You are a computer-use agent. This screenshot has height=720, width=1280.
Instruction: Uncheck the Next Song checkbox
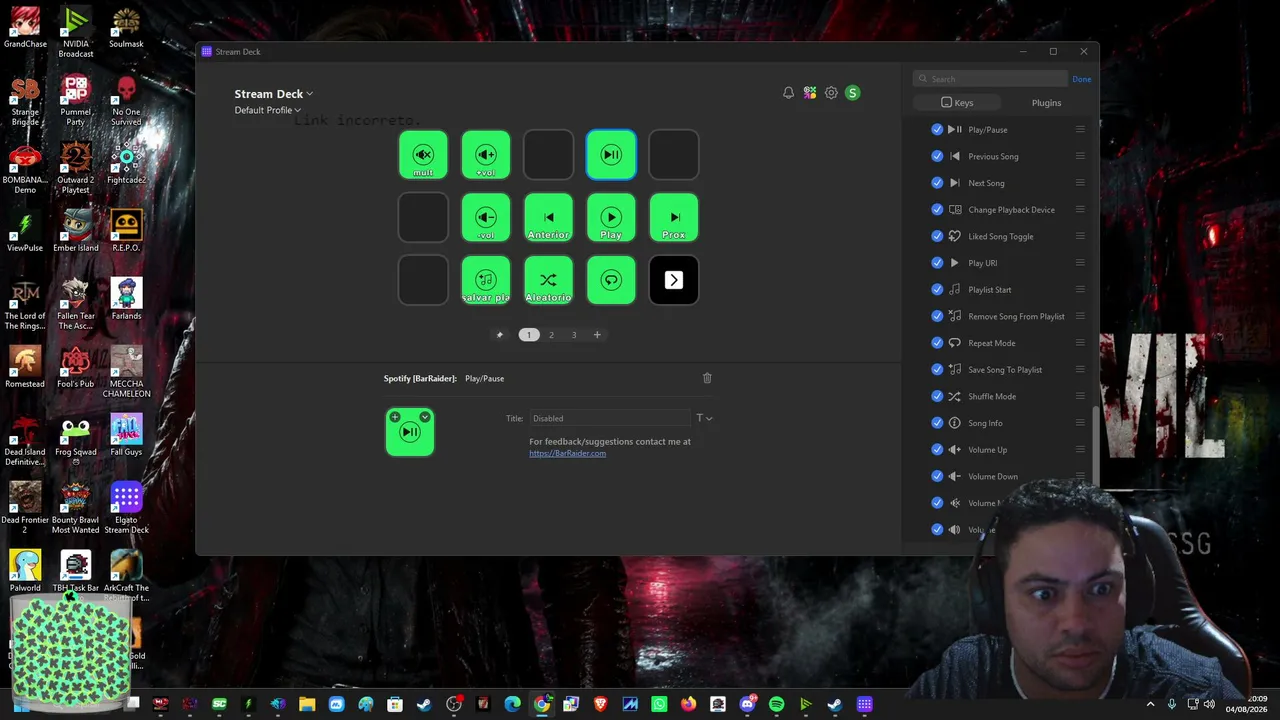pyautogui.click(x=937, y=183)
